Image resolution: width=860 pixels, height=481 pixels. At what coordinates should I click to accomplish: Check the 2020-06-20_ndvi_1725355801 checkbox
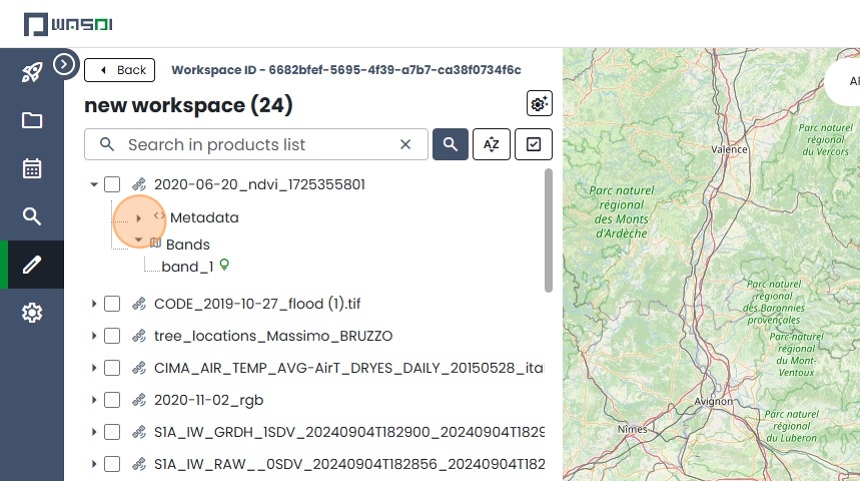click(112, 184)
